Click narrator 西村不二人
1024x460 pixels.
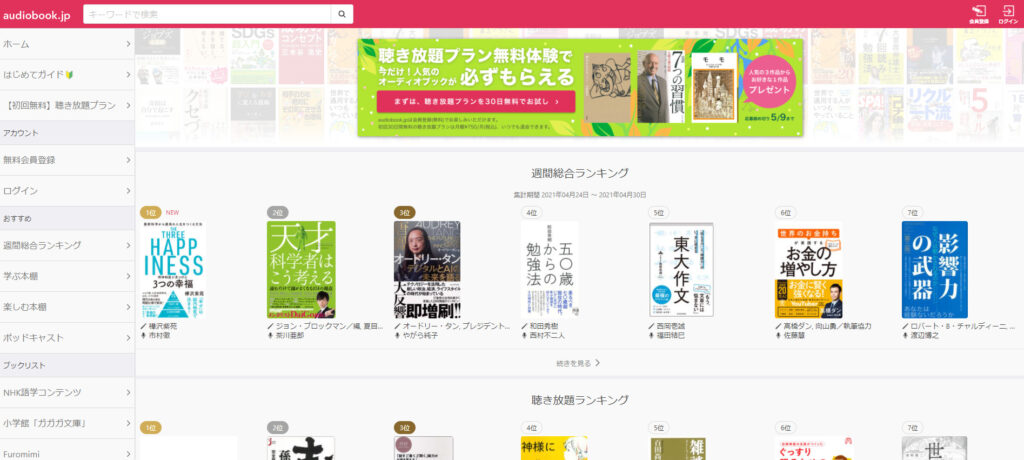(x=547, y=336)
